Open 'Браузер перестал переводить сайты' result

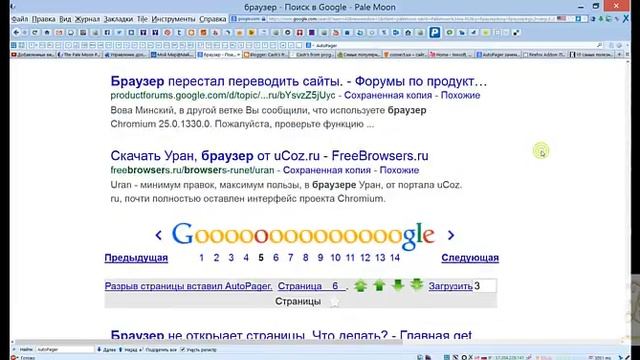click(299, 81)
